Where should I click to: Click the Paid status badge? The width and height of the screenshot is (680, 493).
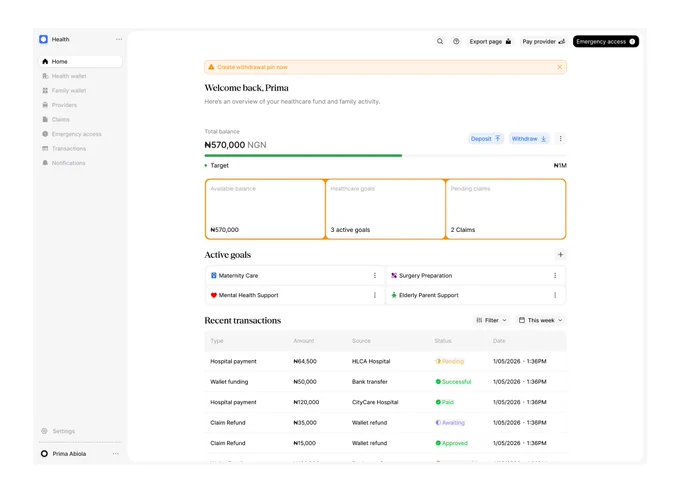(x=445, y=402)
